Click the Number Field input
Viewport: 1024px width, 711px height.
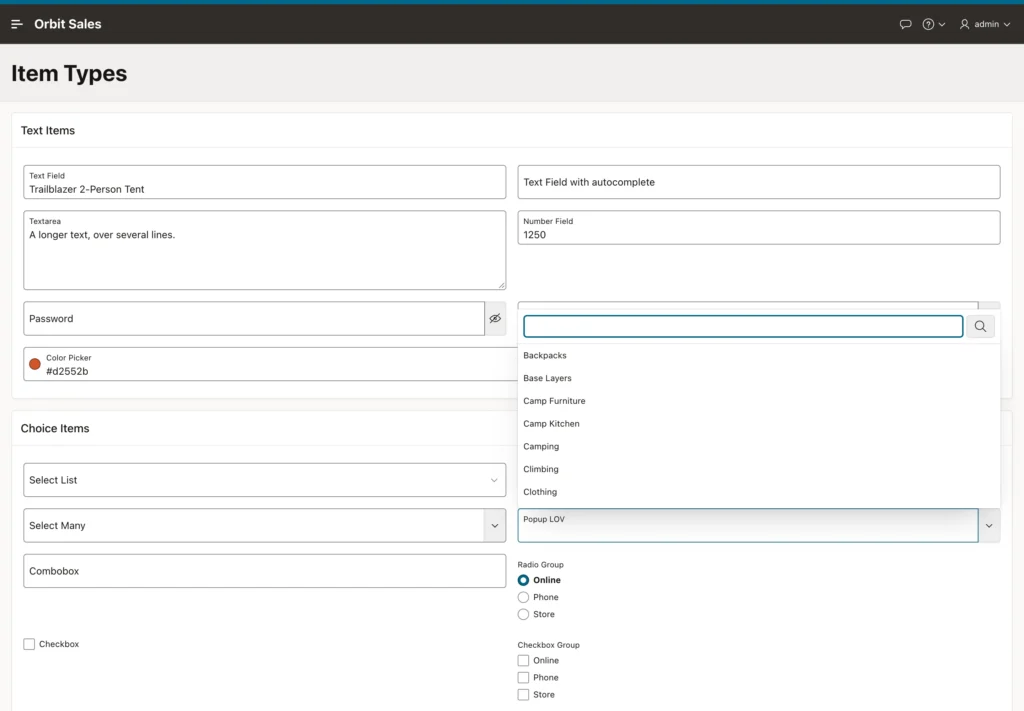[x=759, y=227]
